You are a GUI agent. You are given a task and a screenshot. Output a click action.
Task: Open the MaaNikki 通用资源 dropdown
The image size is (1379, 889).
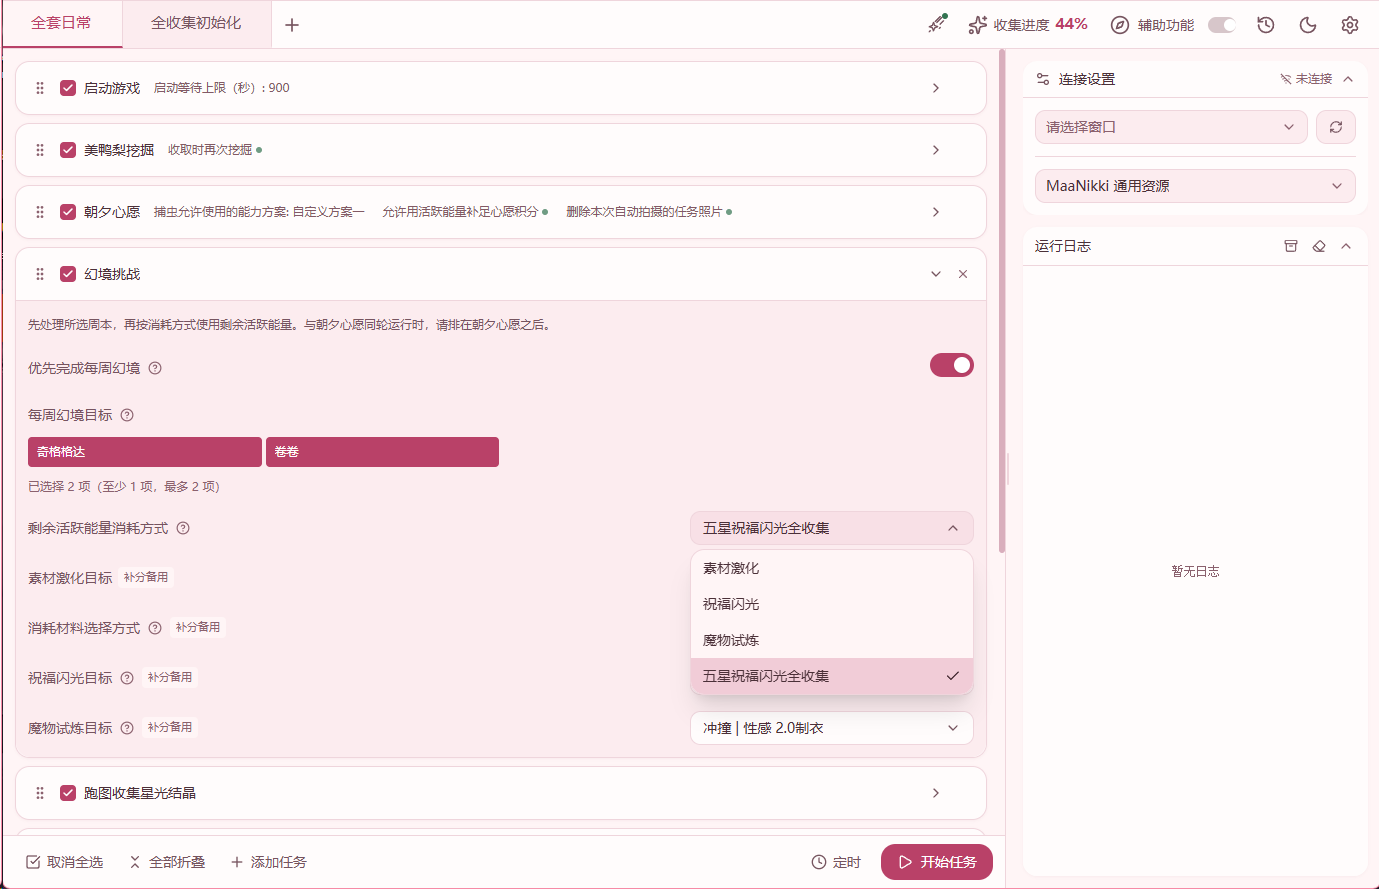[x=1195, y=186]
